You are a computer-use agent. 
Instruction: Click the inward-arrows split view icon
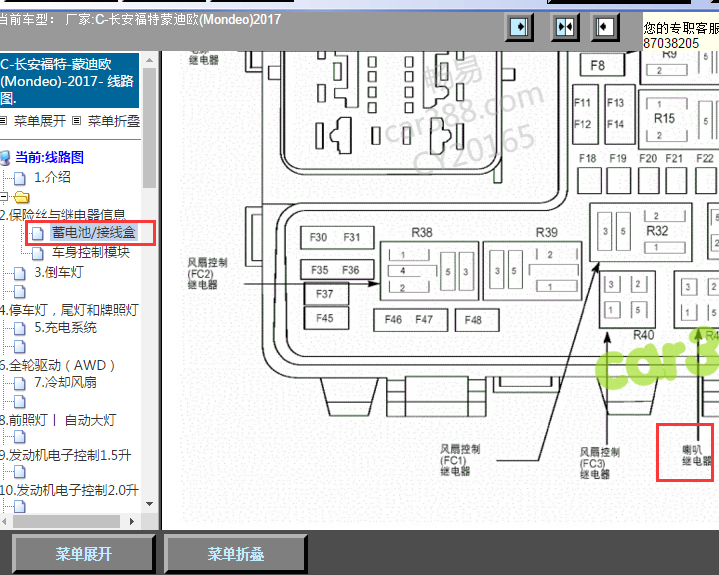click(564, 28)
